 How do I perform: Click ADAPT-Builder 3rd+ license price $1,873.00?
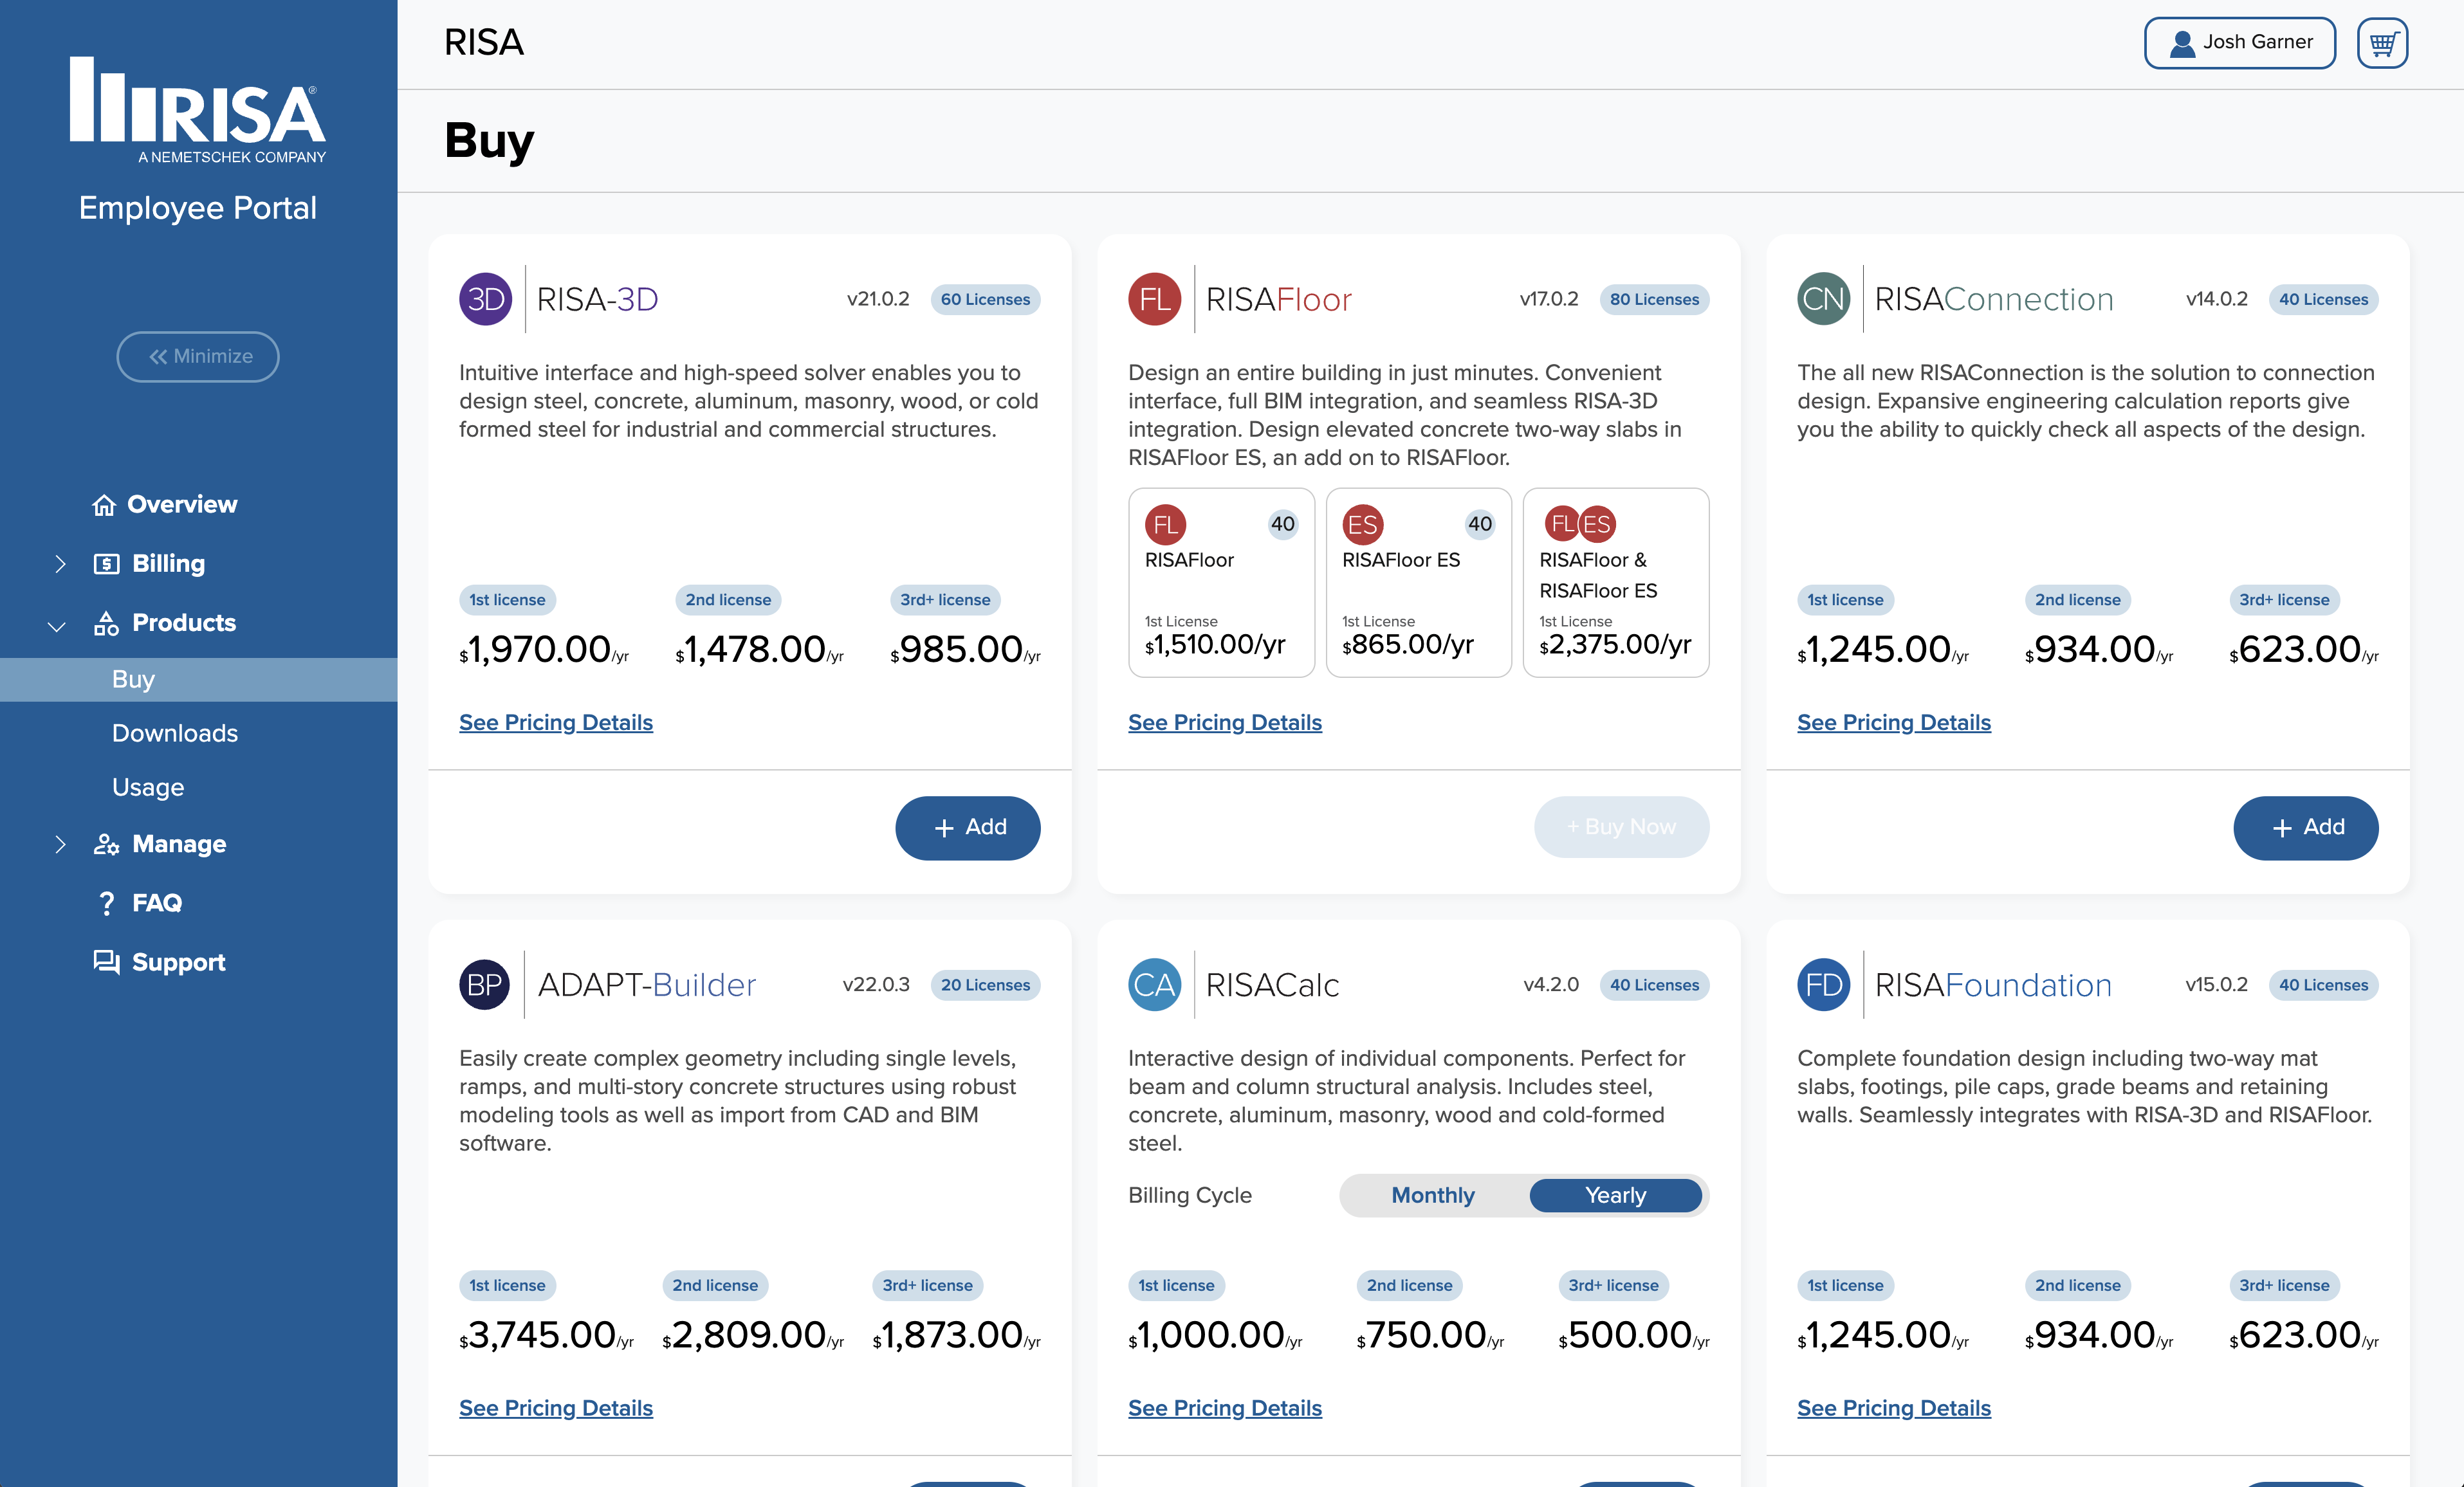point(956,1336)
